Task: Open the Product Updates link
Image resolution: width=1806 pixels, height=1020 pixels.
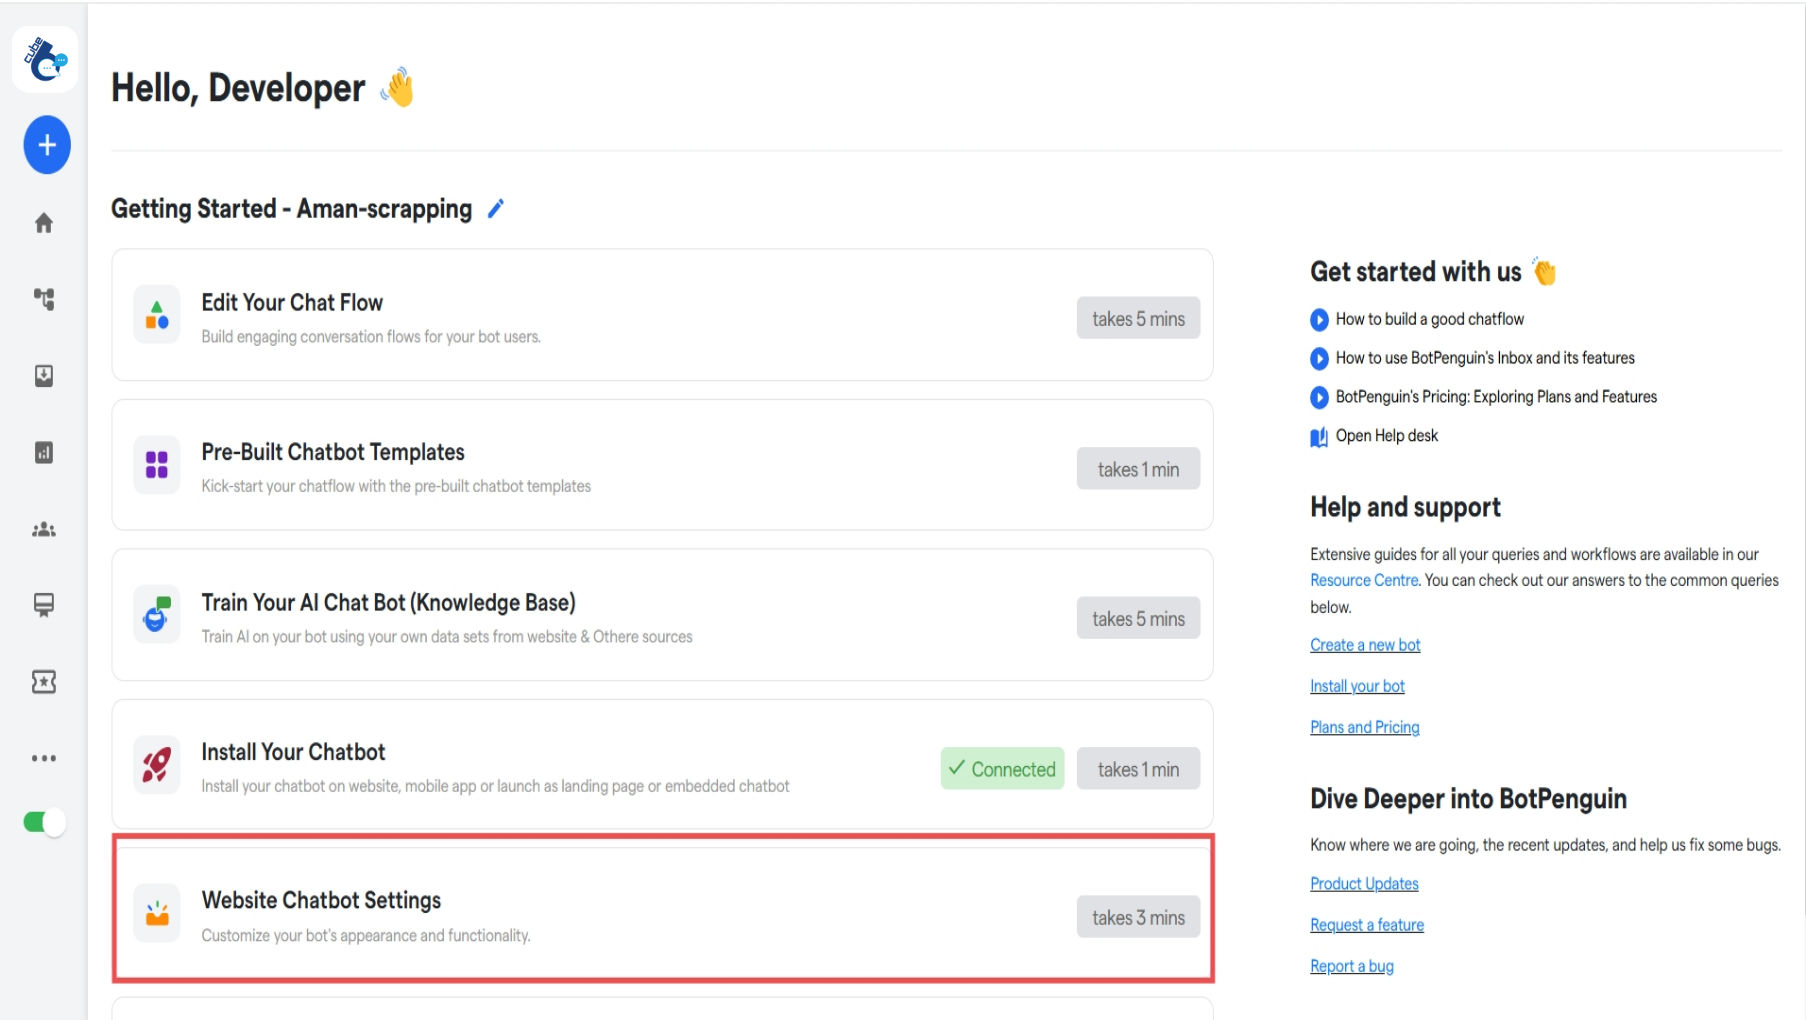Action: [1364, 884]
